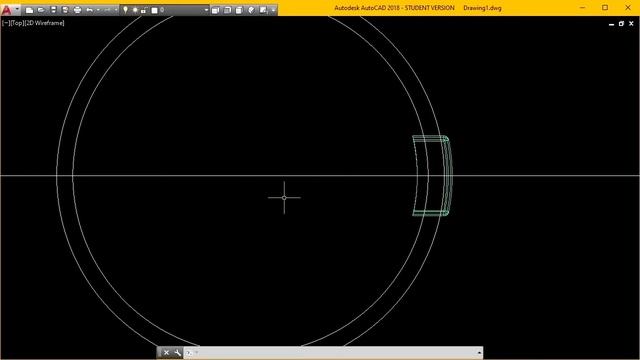Viewport: 640px width, 360px height.
Task: Open the AutoCAD application menu logo
Action: click(x=7, y=10)
